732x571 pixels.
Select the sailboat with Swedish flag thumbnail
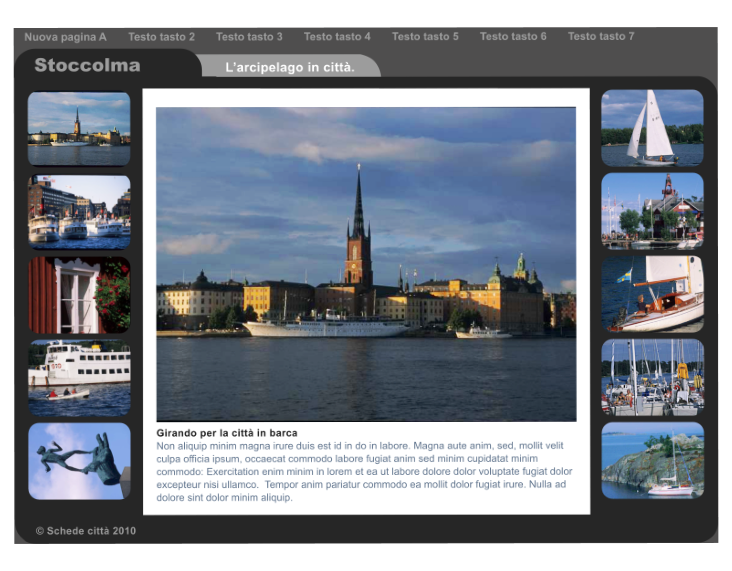tap(652, 294)
